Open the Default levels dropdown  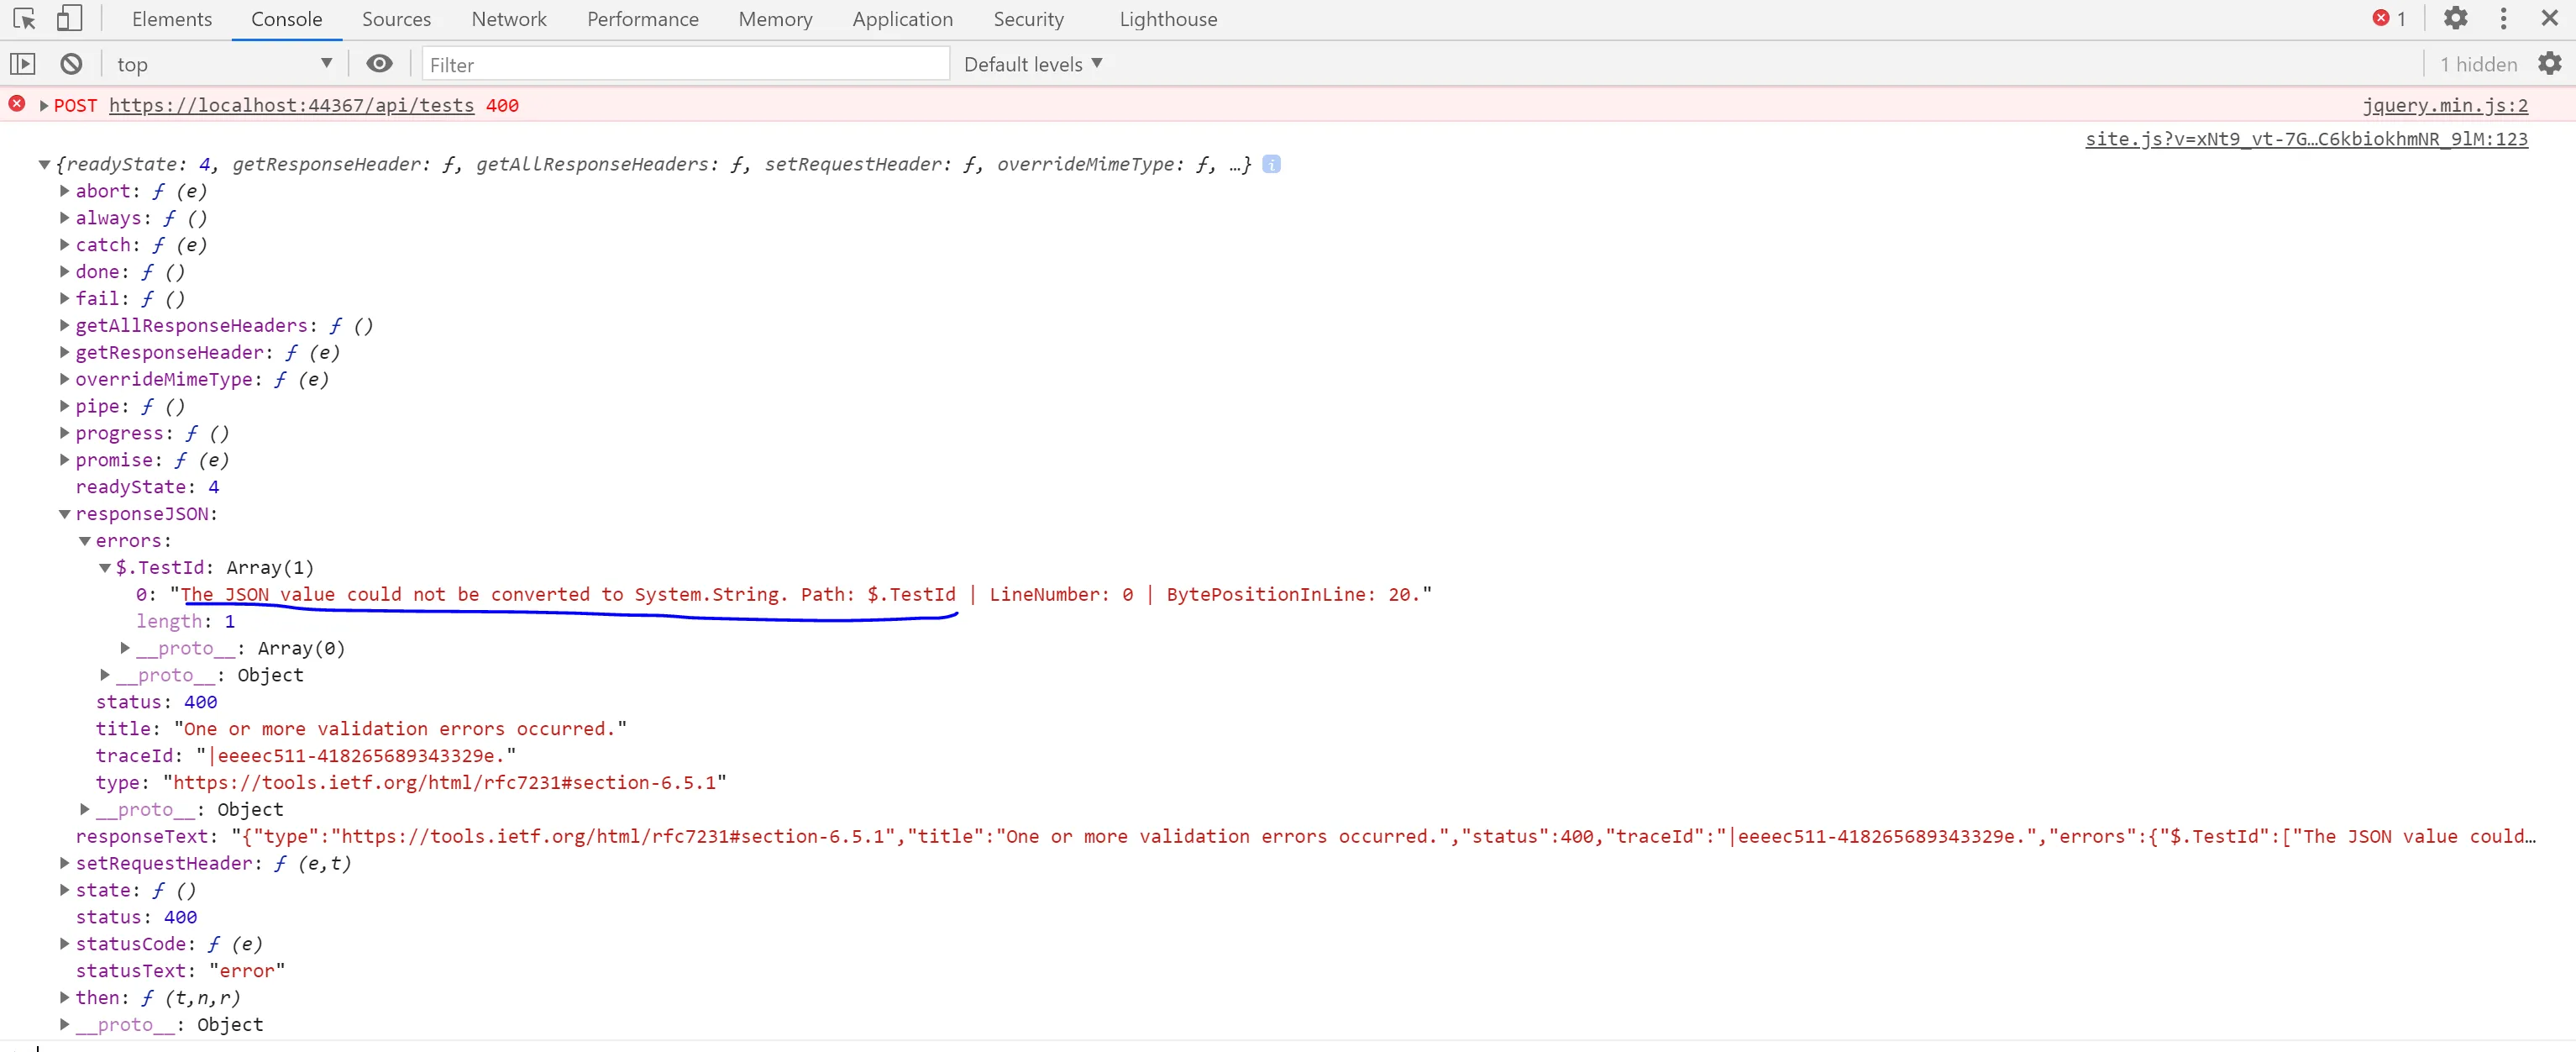(x=1033, y=64)
